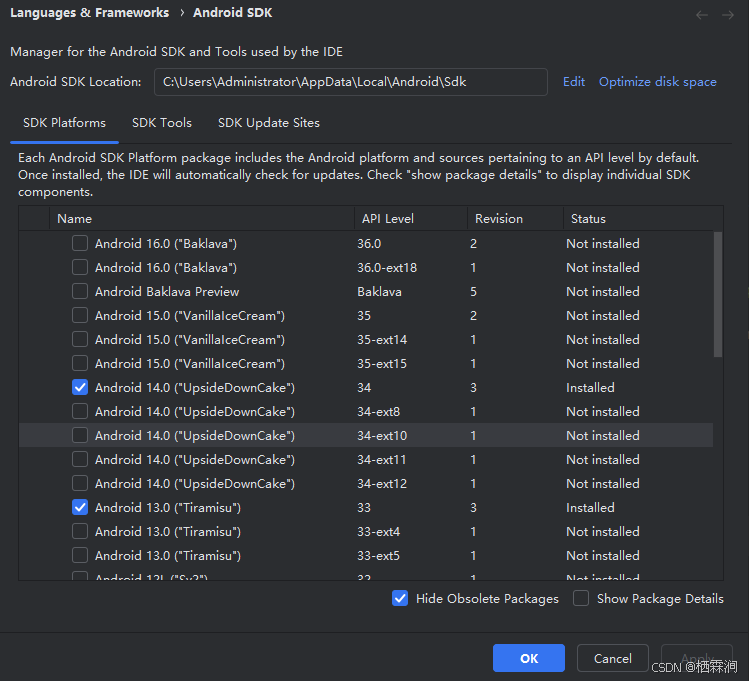Click the '34-ext11' API level cell
This screenshot has height=681, width=749.
click(x=382, y=459)
